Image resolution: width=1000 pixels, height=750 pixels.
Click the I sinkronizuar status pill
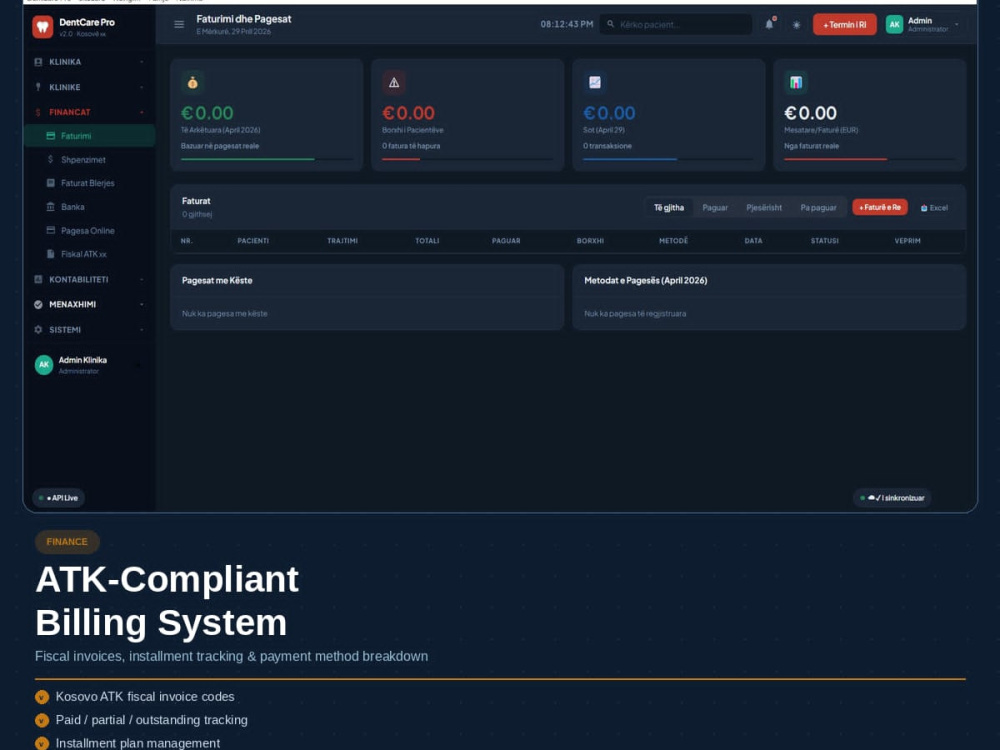[x=892, y=498]
